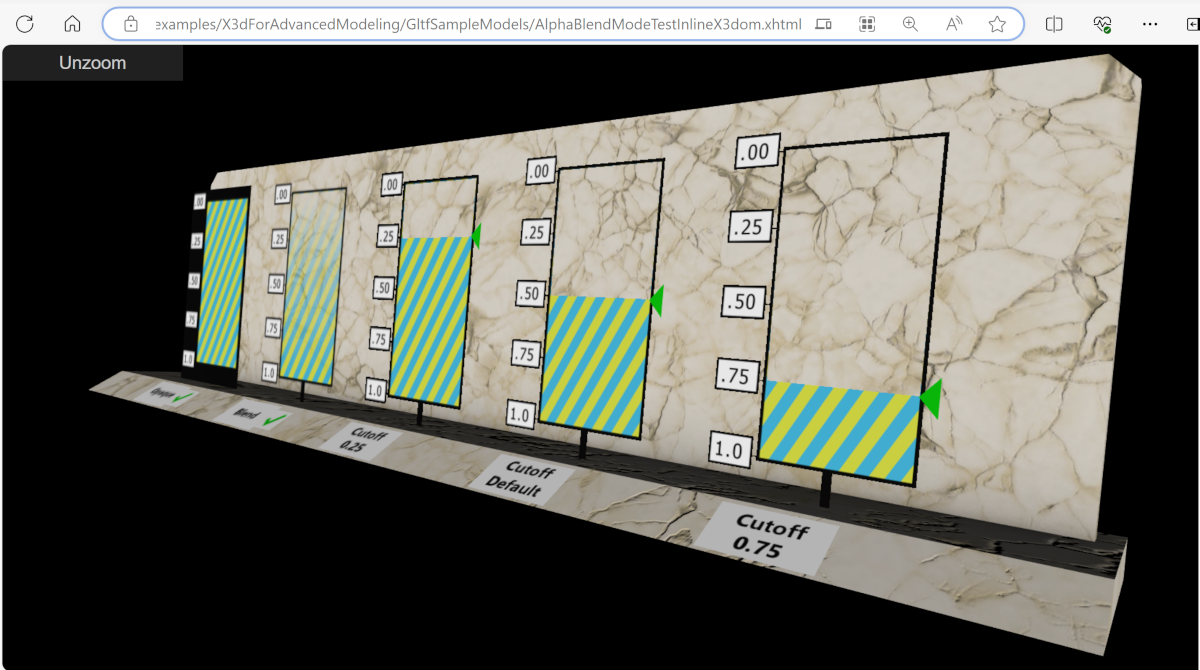Screen dimensions: 1200x670
Task: Add this page to favorites with star
Action: (997, 24)
